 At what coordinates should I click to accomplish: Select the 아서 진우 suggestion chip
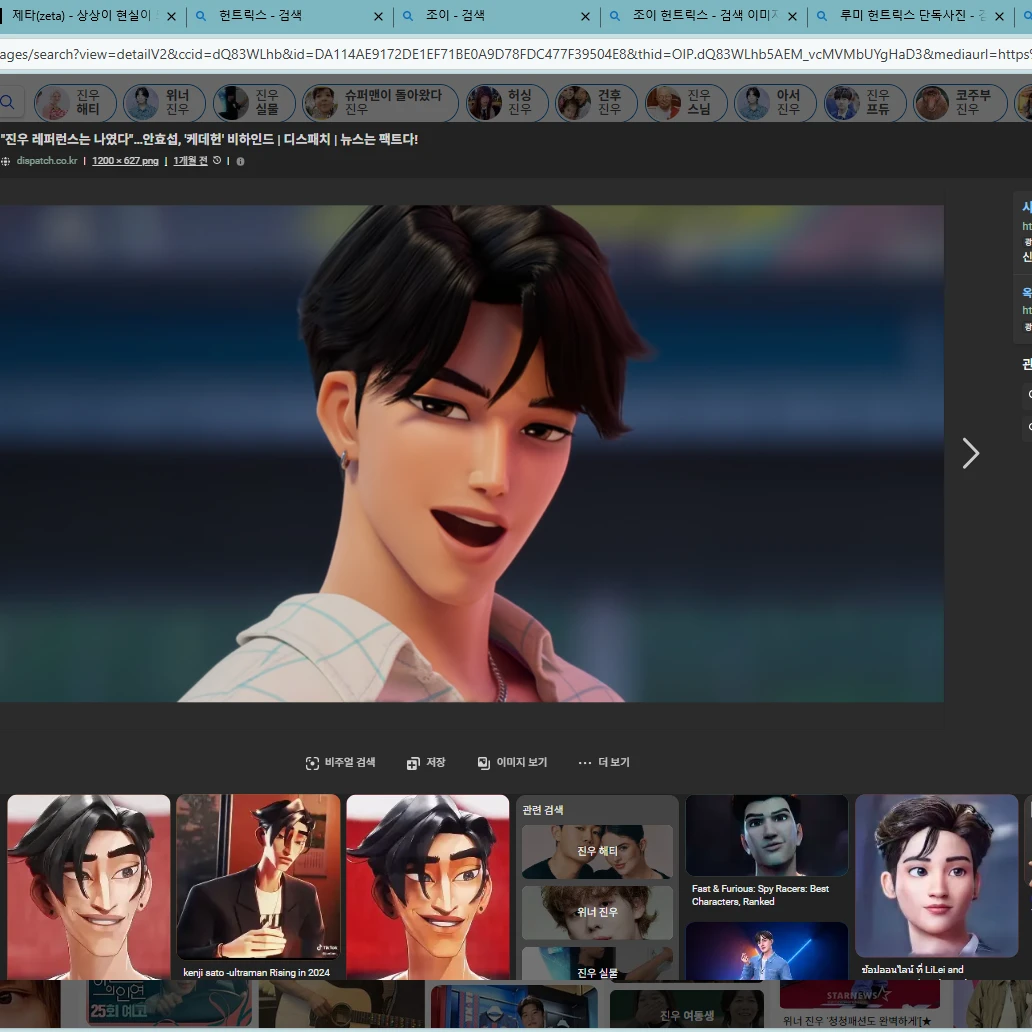(x=775, y=103)
